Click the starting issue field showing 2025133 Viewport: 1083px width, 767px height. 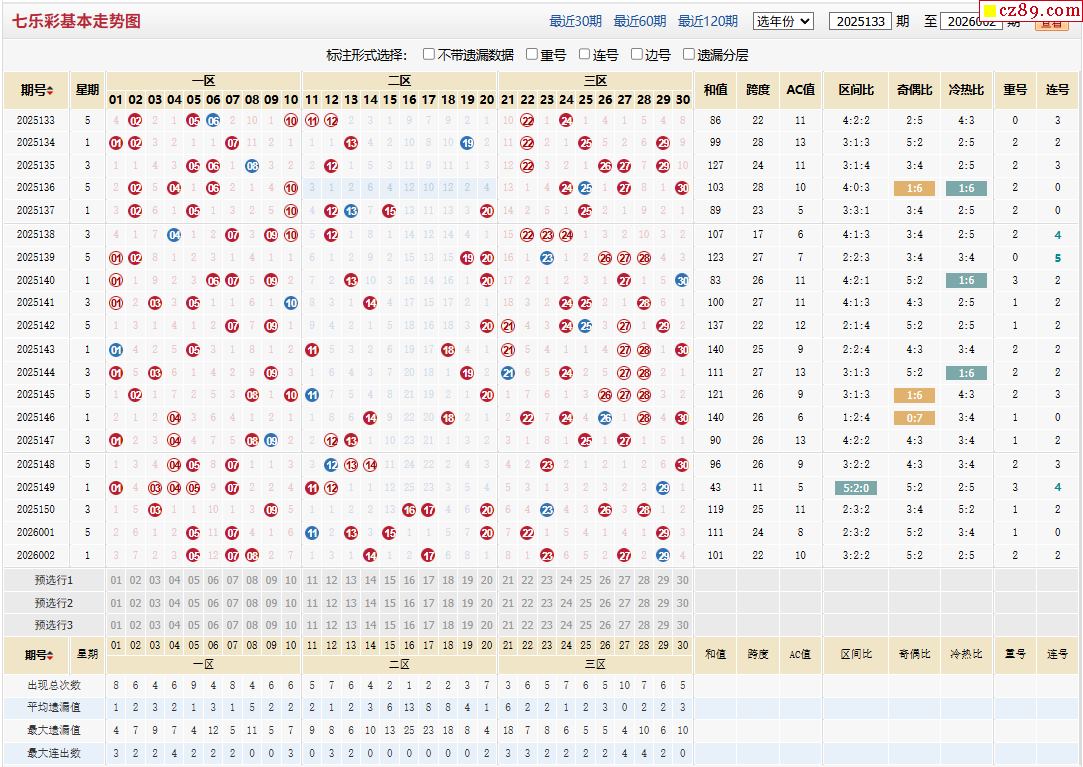[859, 21]
